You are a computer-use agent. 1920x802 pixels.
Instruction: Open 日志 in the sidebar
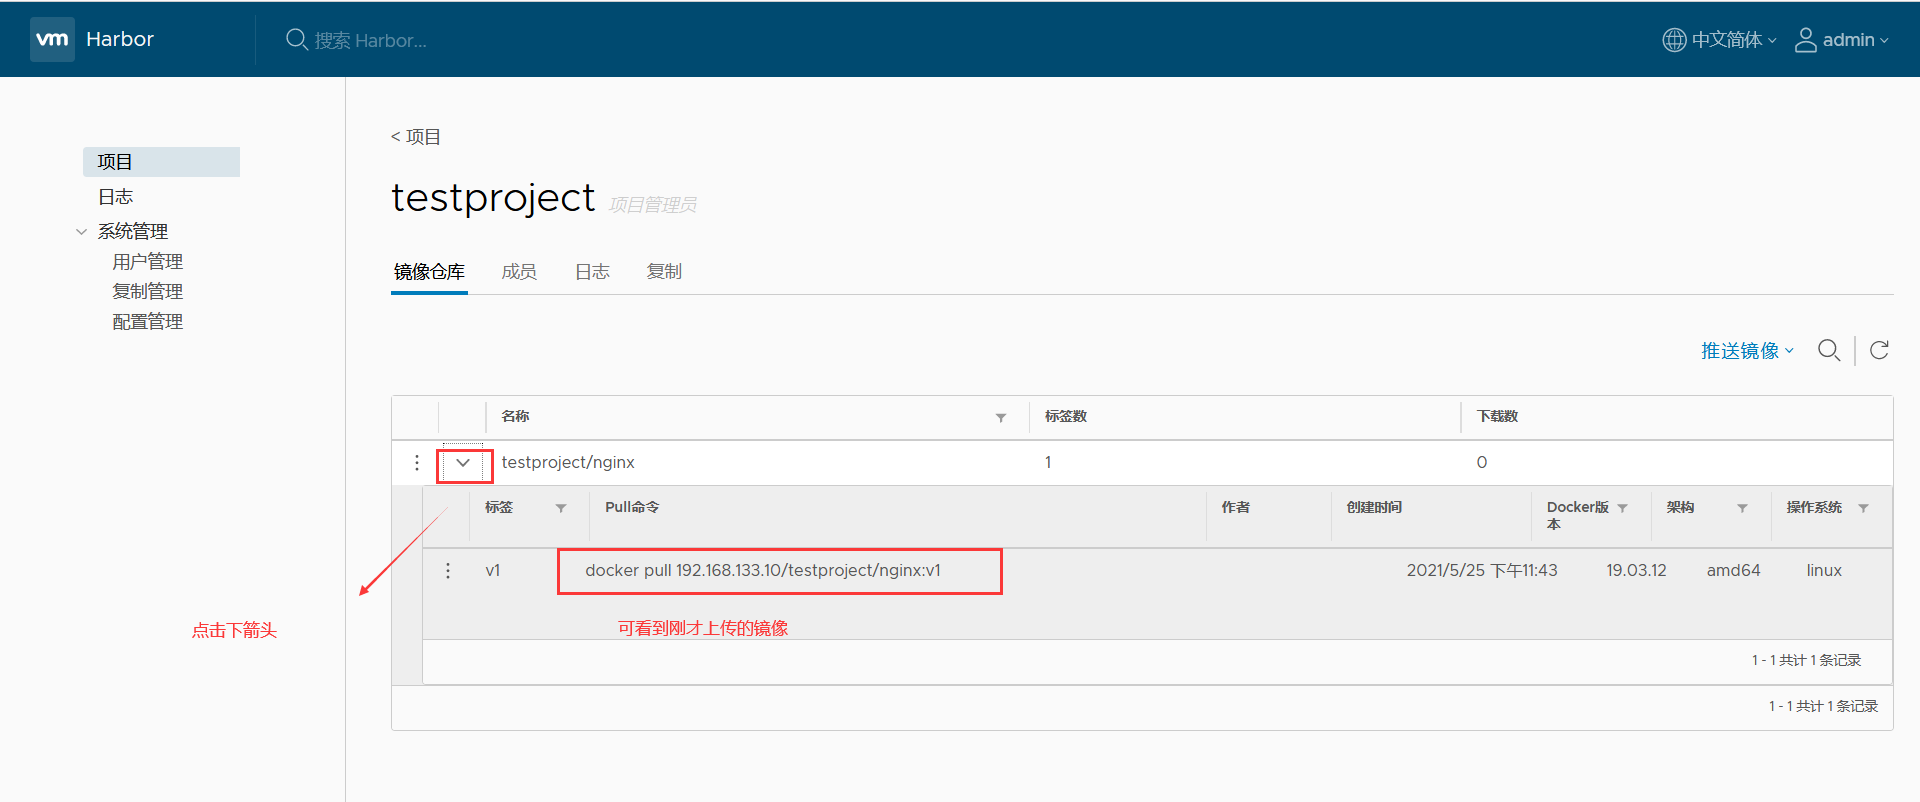(115, 197)
